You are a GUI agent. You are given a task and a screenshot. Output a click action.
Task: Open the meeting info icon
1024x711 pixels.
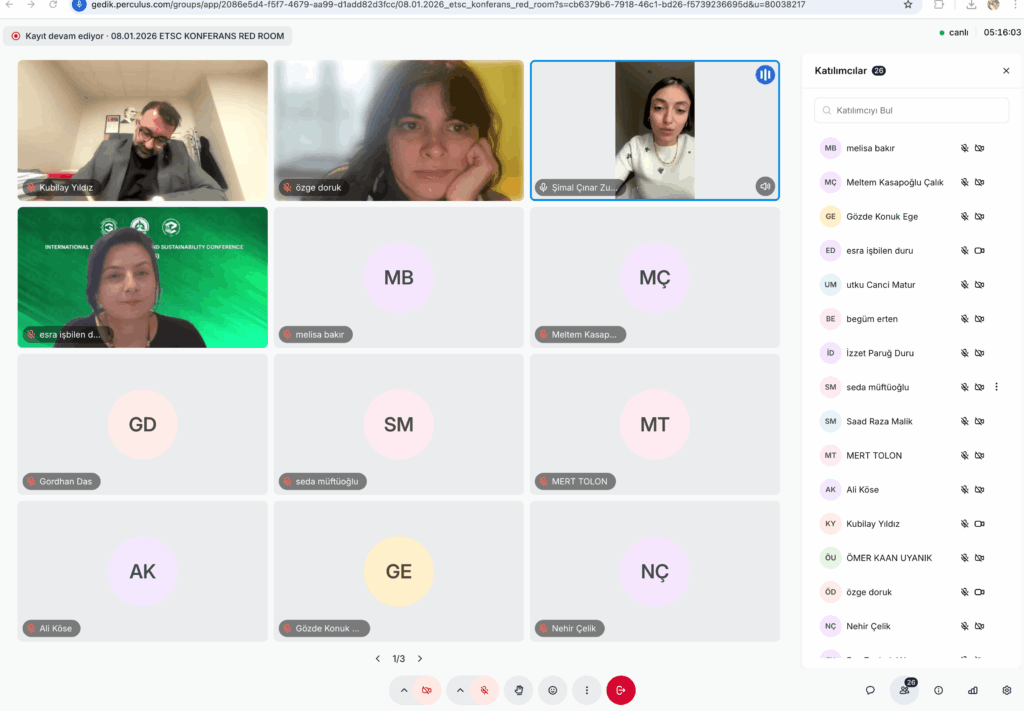click(938, 690)
